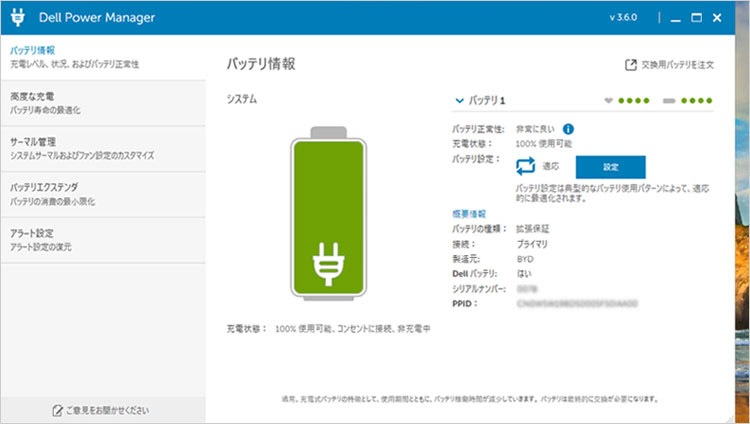This screenshot has width=750, height=424.
Task: Click the large green battery graphic
Action: tap(328, 213)
